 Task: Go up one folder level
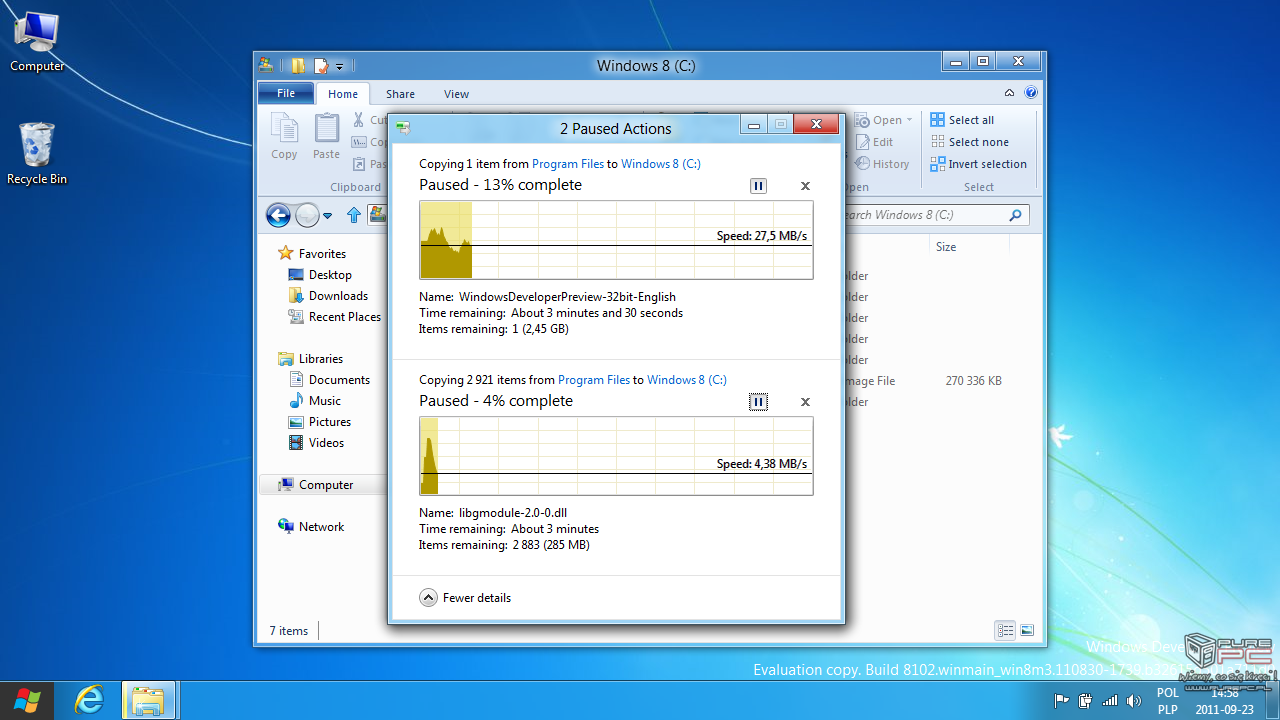[353, 215]
